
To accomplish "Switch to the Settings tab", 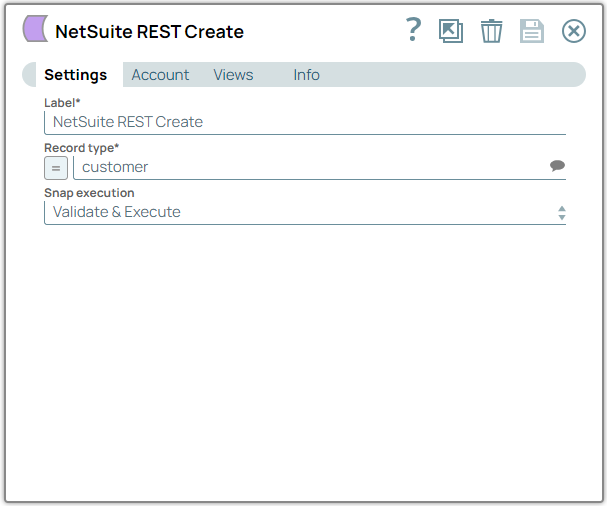I will 75,75.
